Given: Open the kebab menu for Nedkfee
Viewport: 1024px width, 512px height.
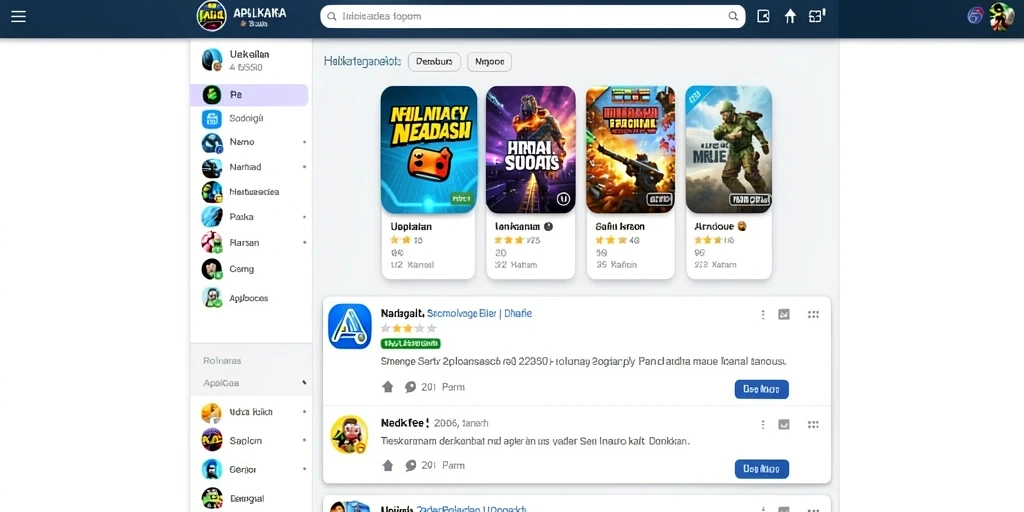Looking at the screenshot, I should (762, 424).
